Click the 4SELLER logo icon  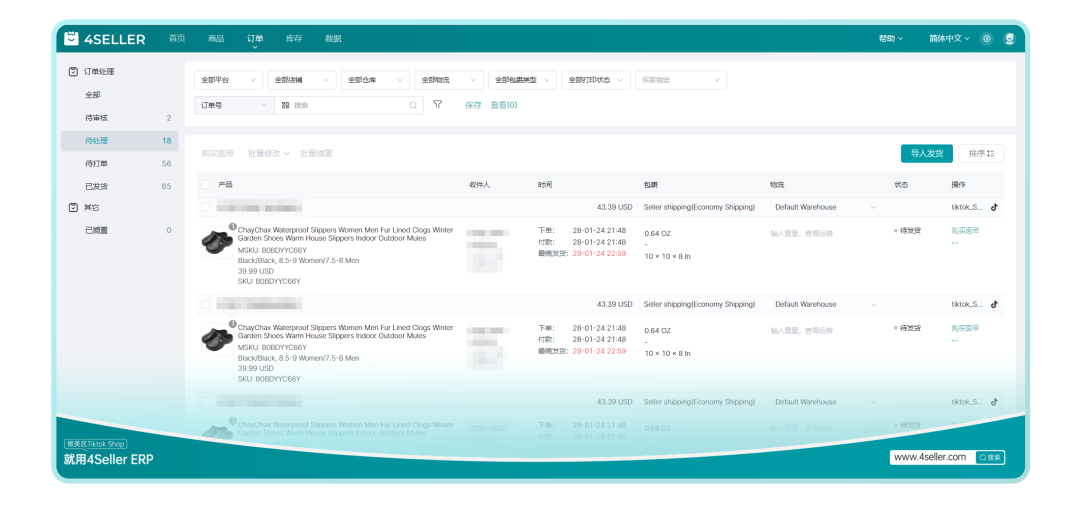71,39
